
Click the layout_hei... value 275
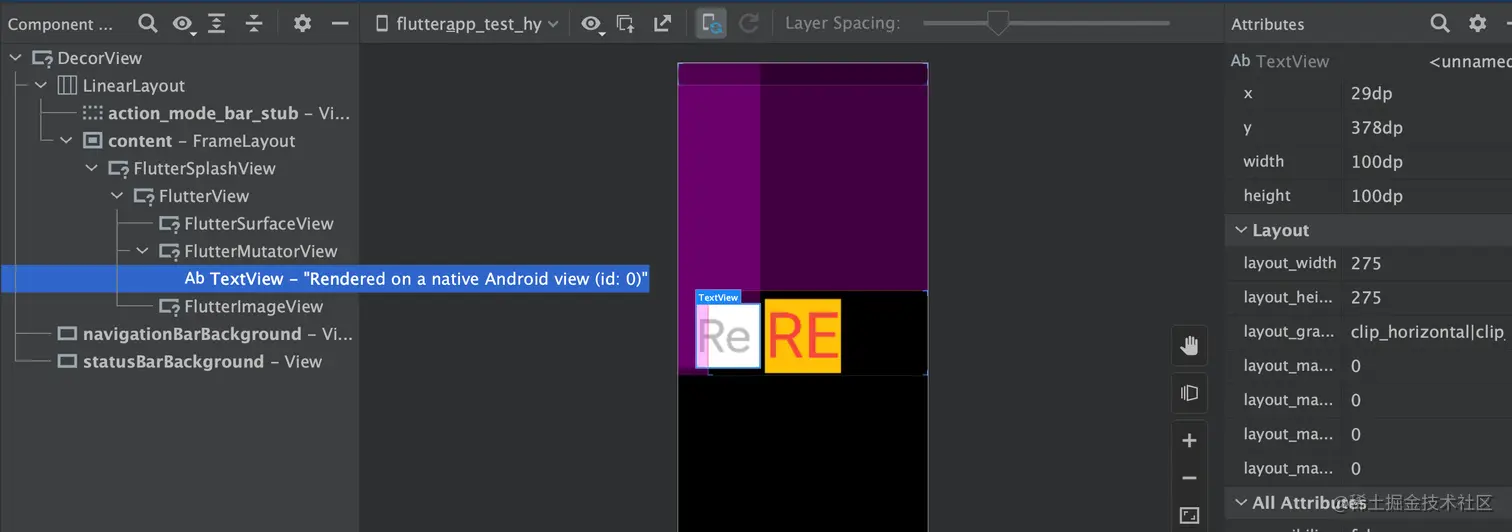coord(1366,297)
